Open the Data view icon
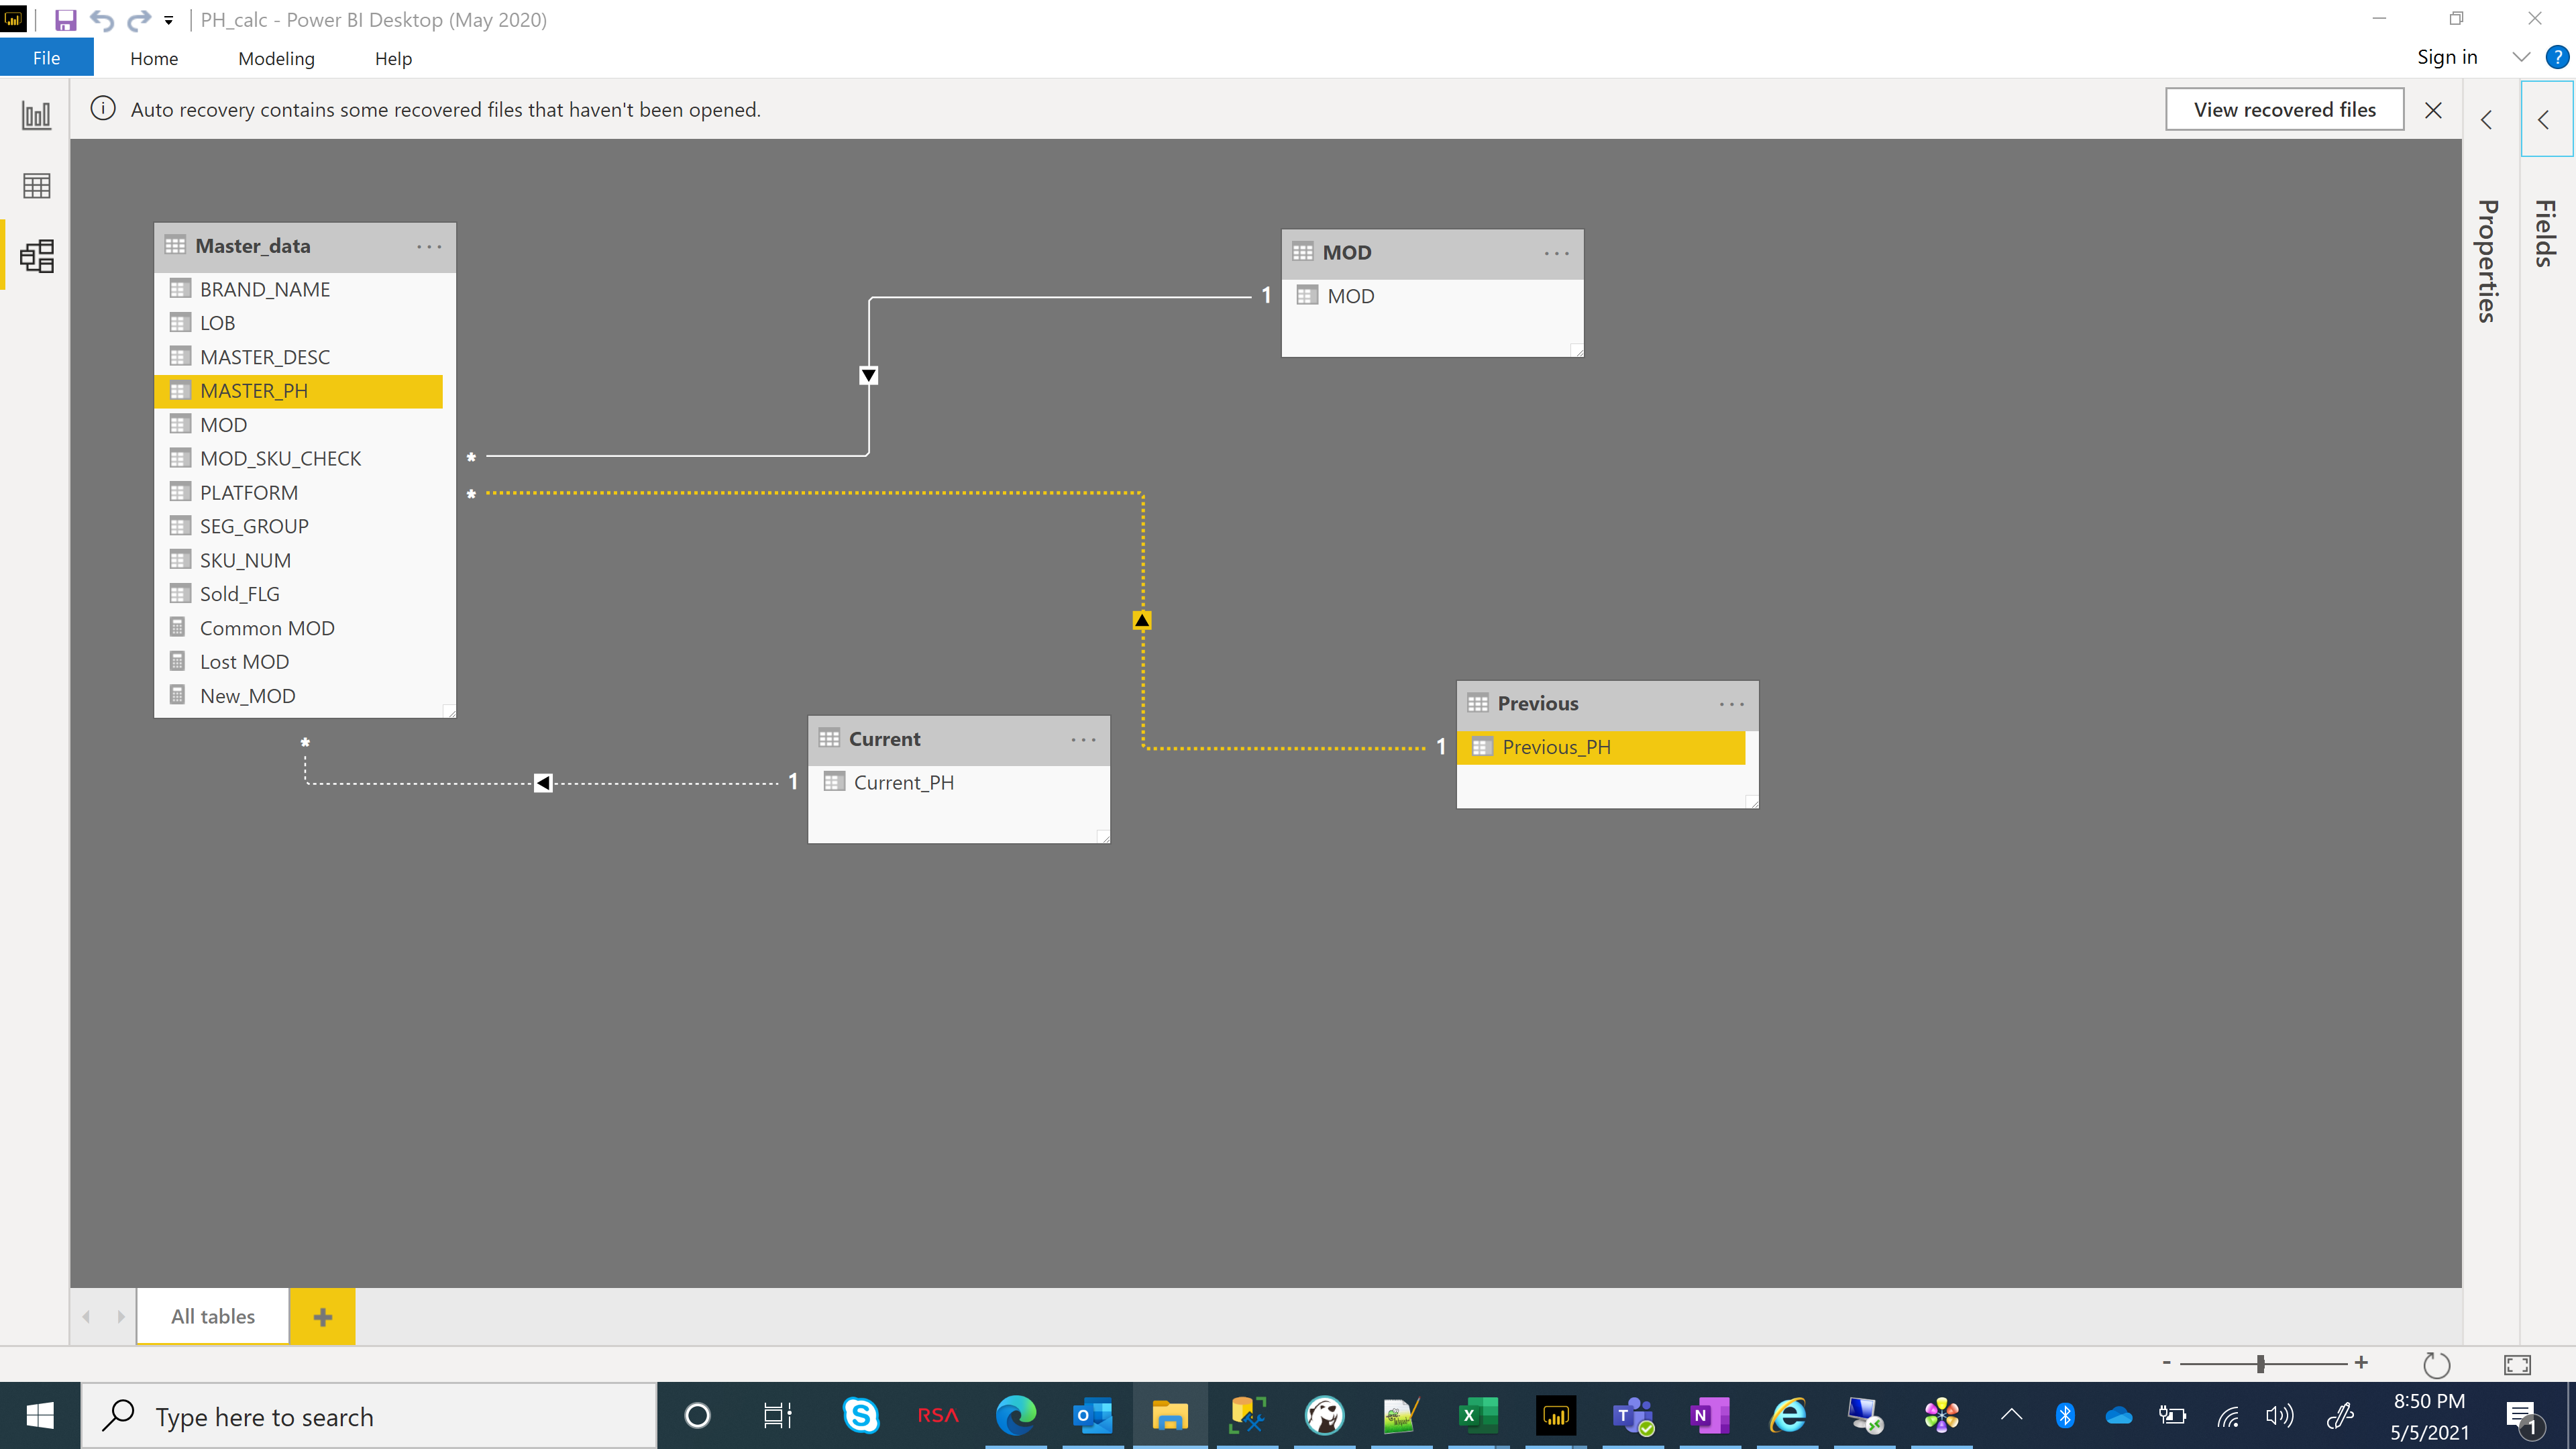 coord(36,186)
